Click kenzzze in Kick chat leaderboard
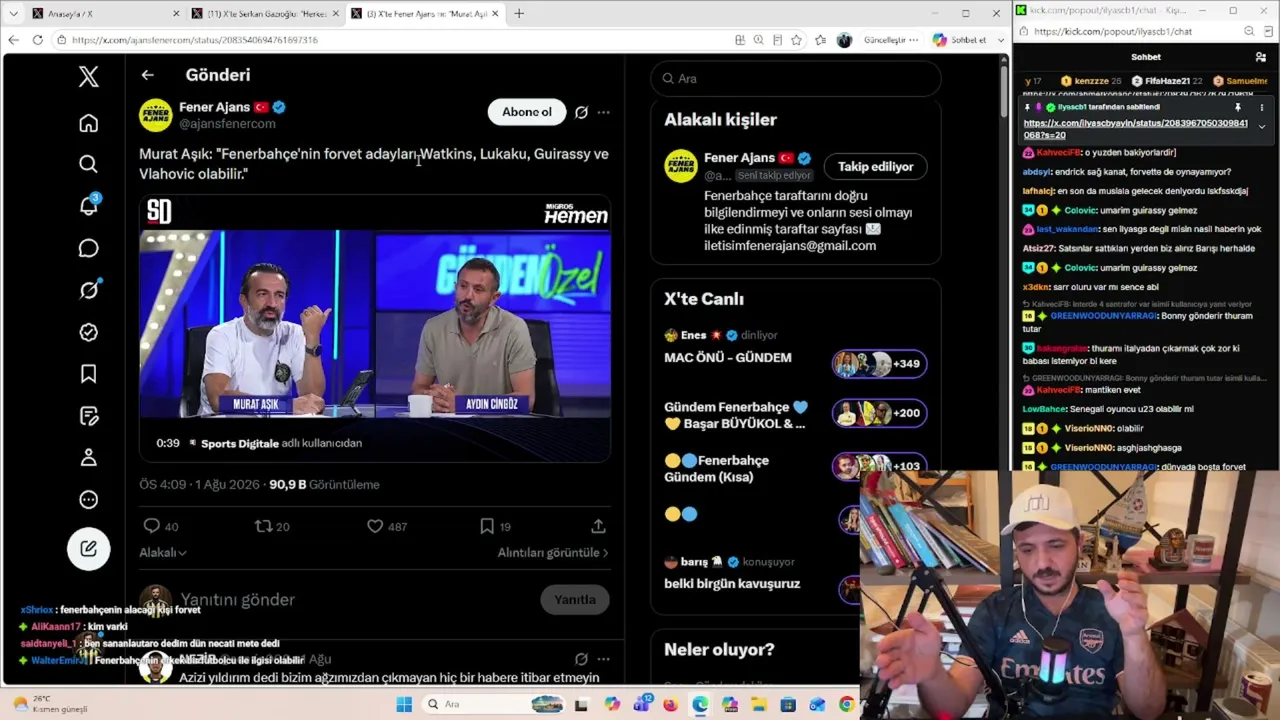 1092,81
